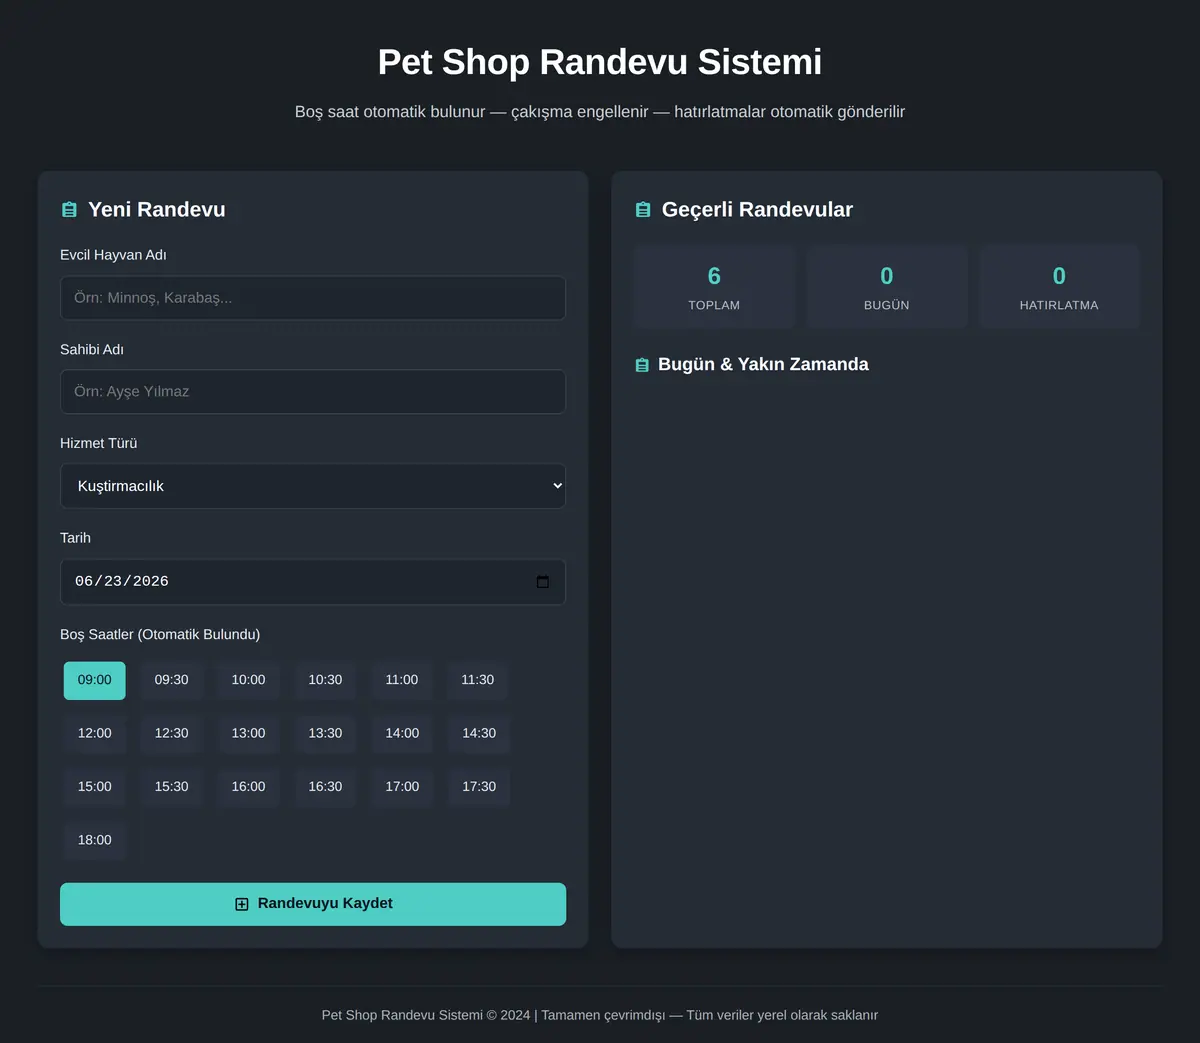Pick the 16:30 time slot
The image size is (1200, 1043).
[325, 787]
